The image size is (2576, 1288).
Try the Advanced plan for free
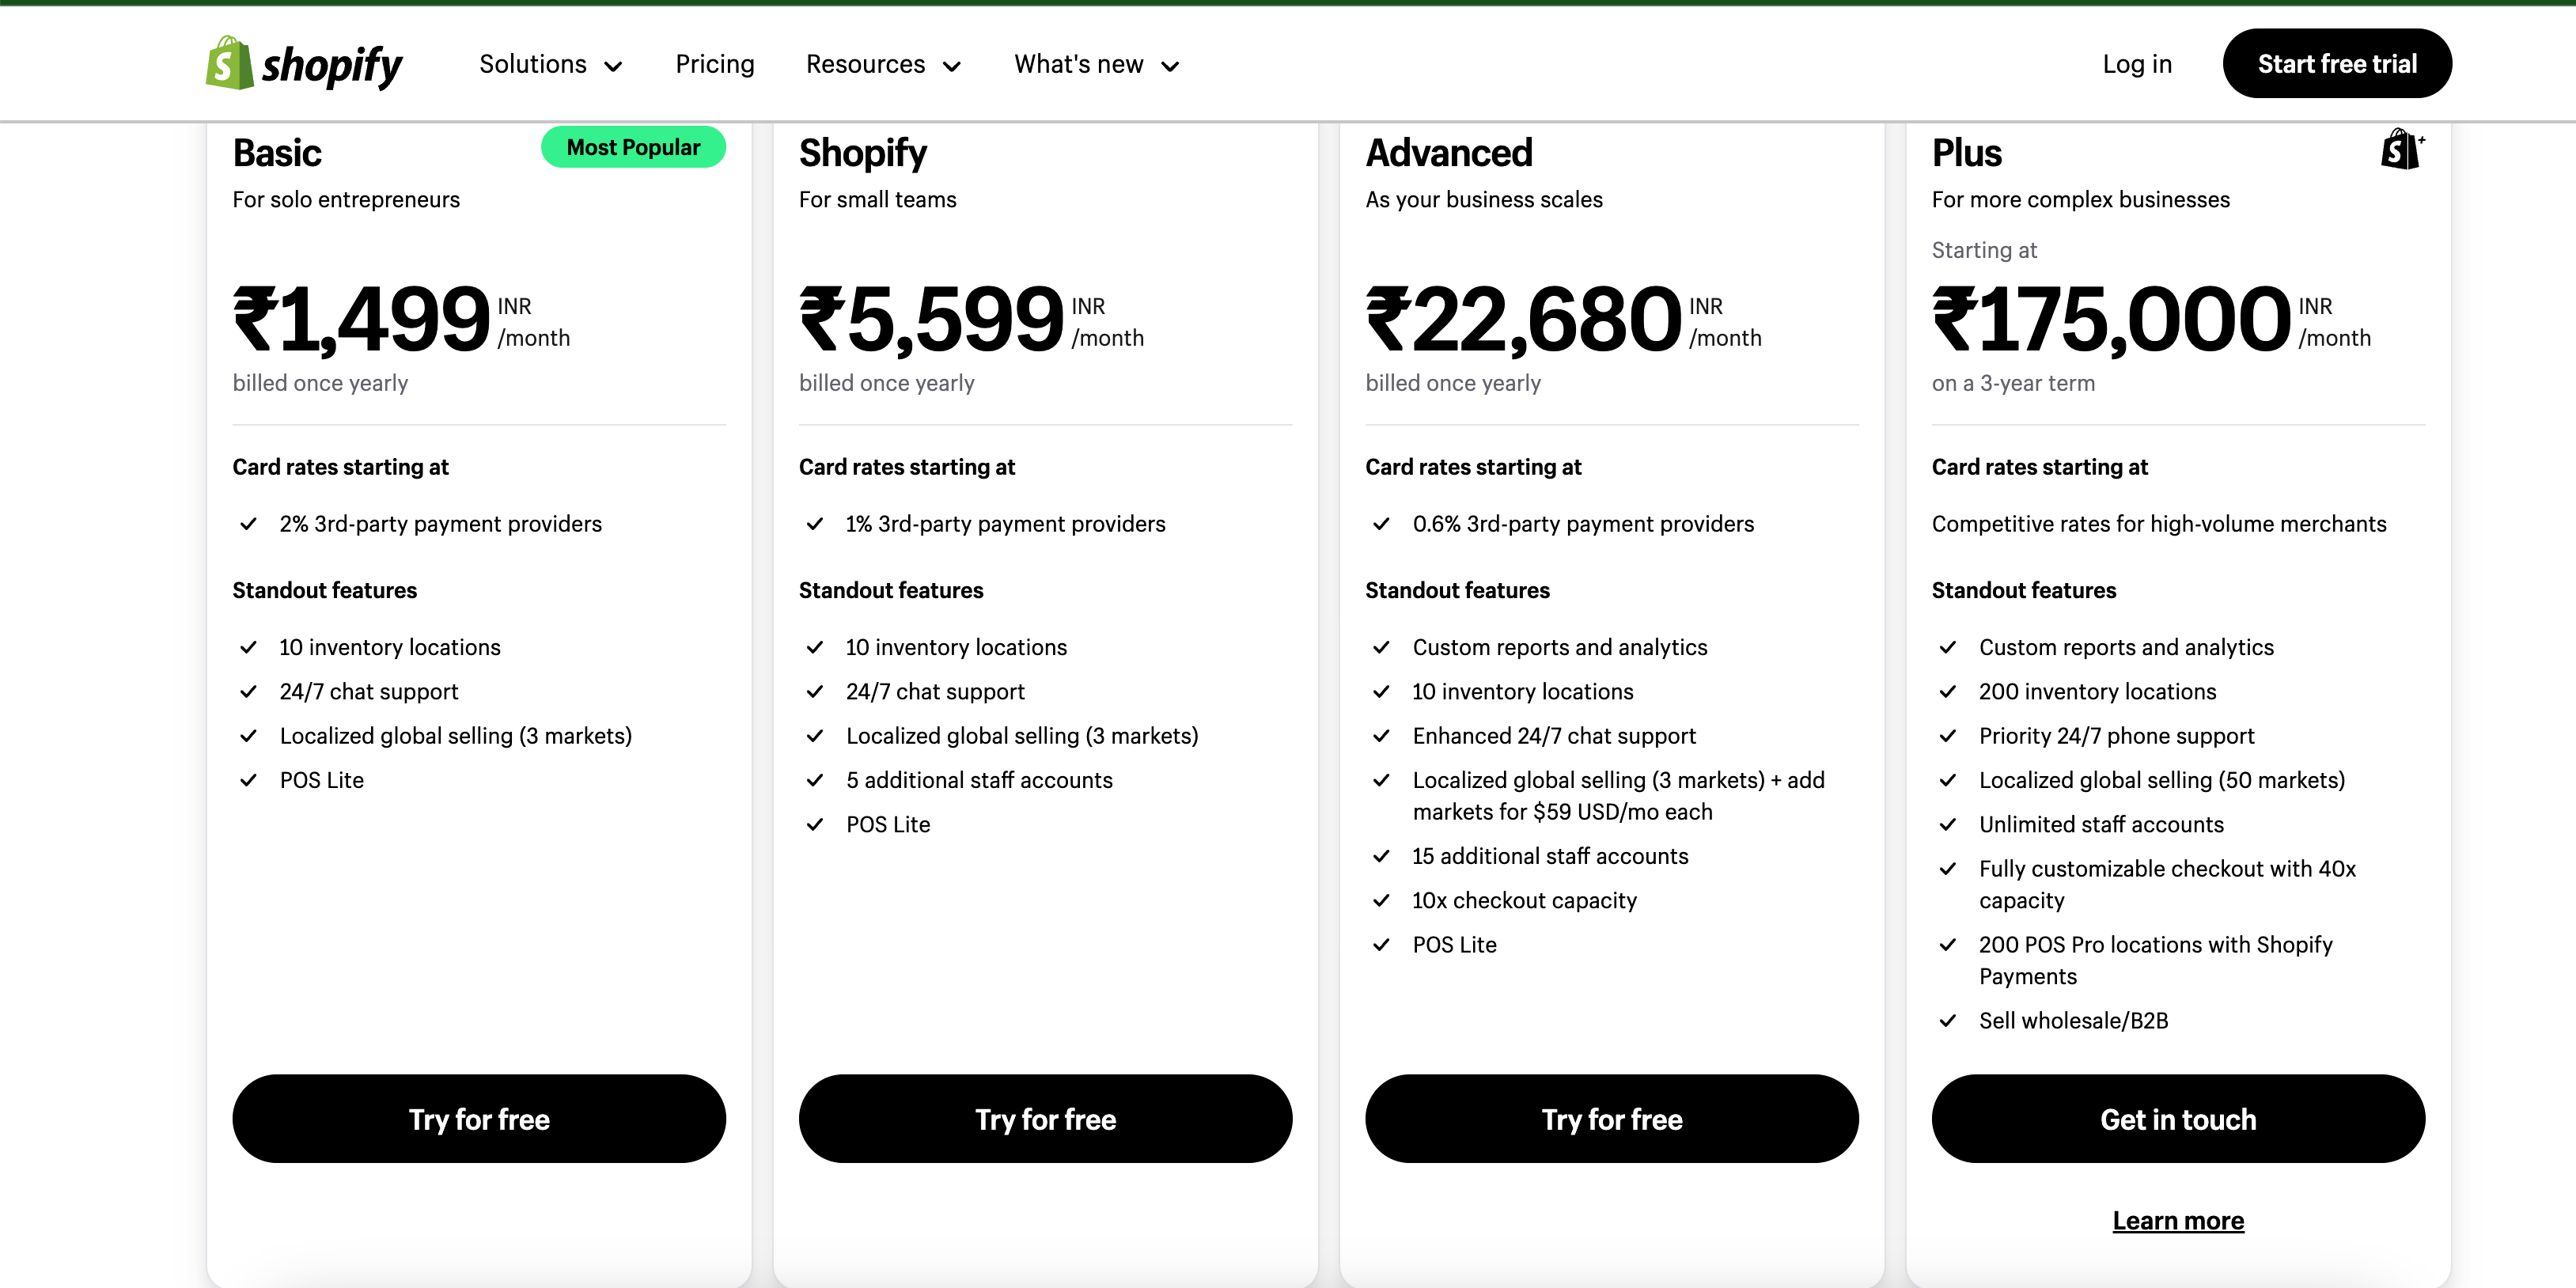coord(1611,1118)
